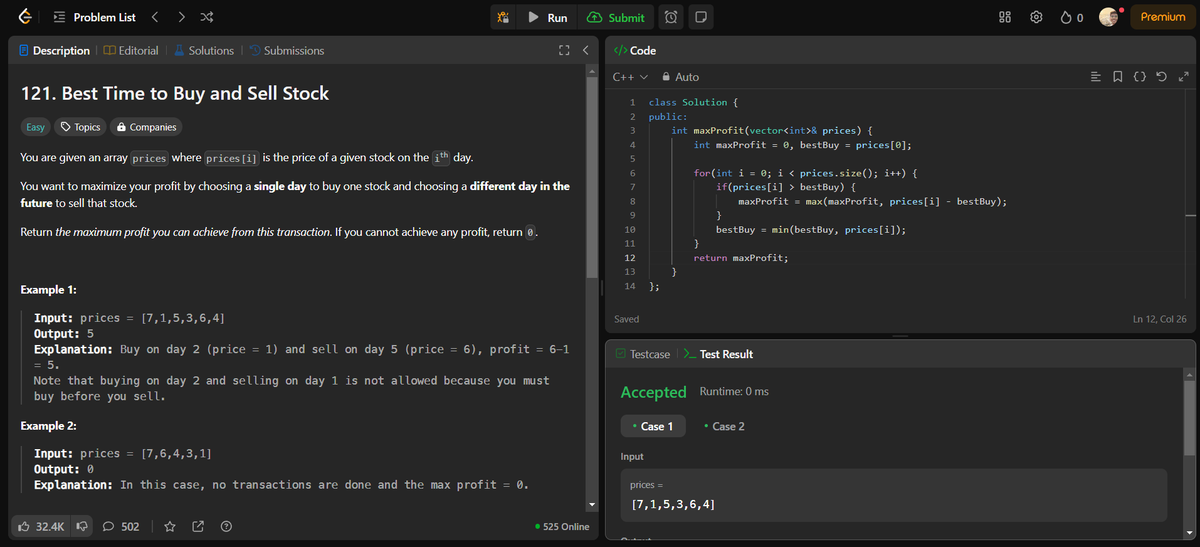Select Case 1 result

click(x=652, y=426)
